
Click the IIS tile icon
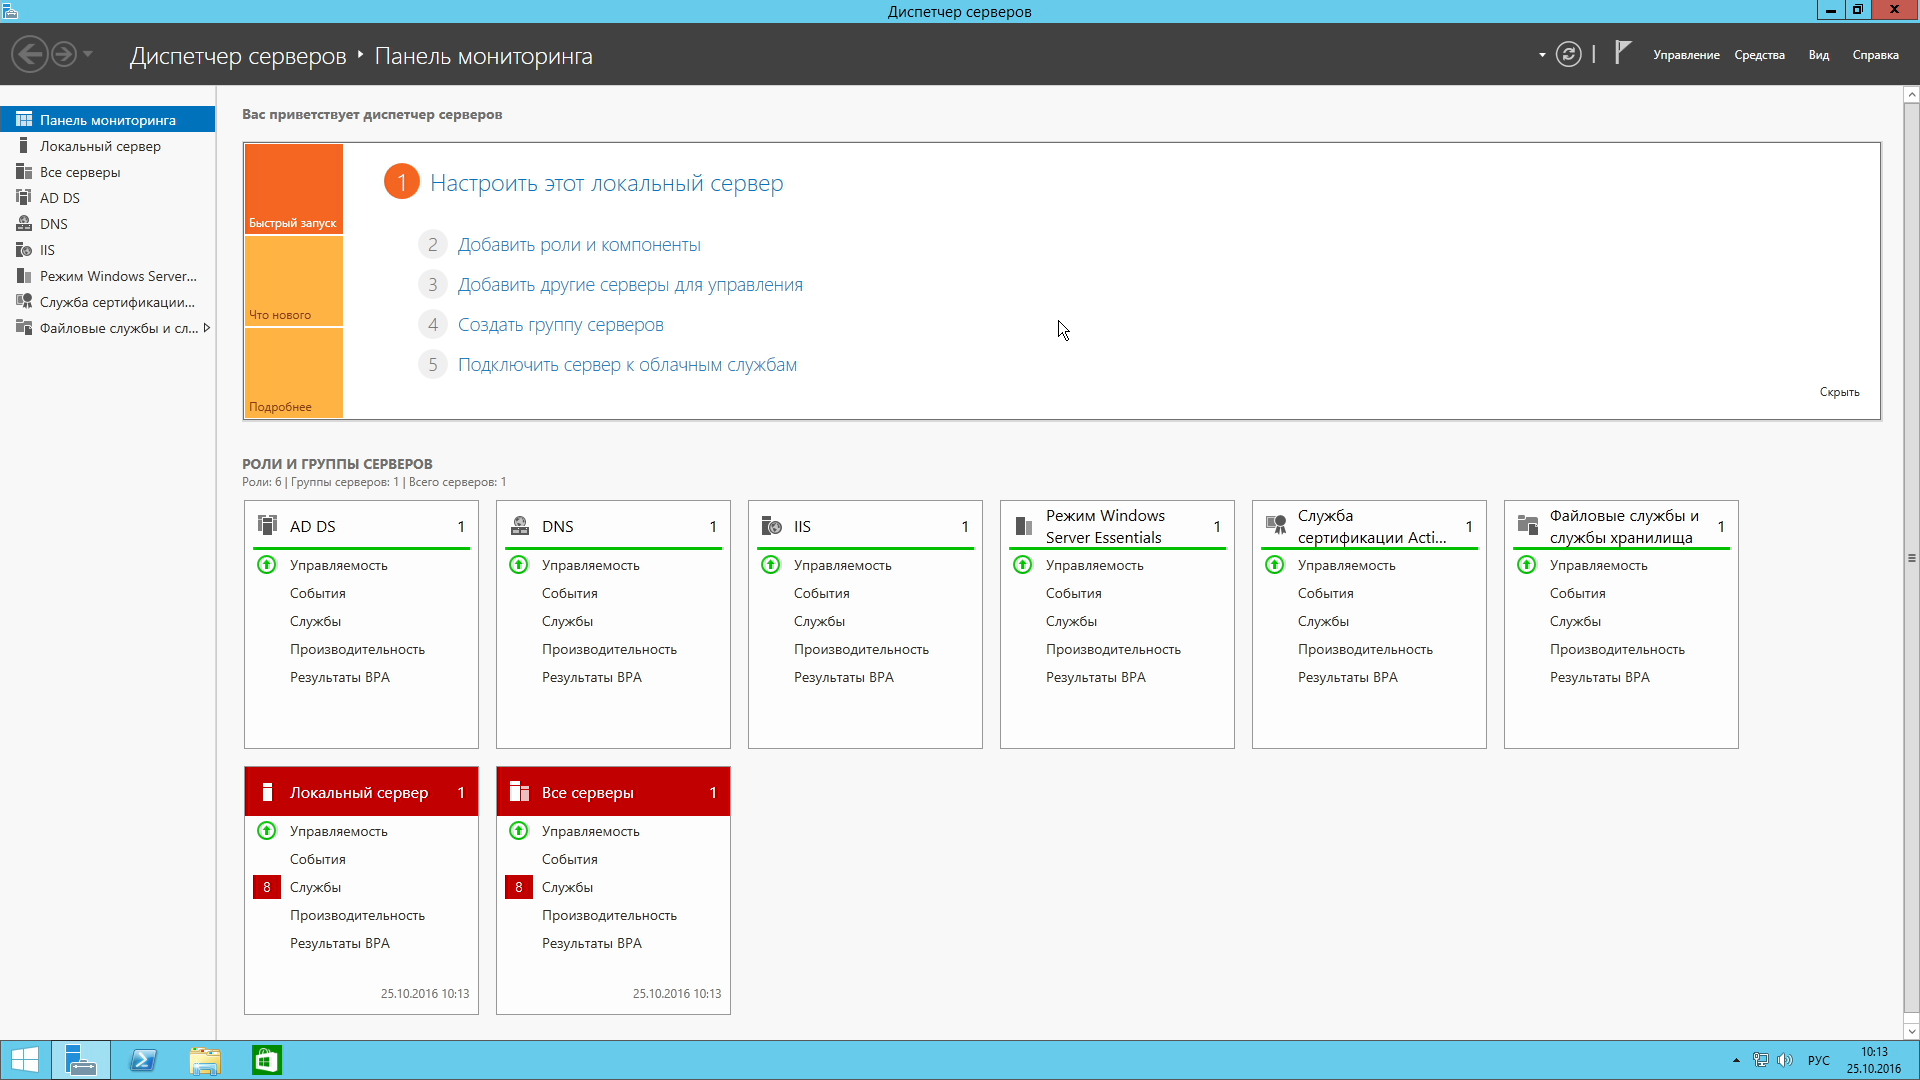(771, 526)
